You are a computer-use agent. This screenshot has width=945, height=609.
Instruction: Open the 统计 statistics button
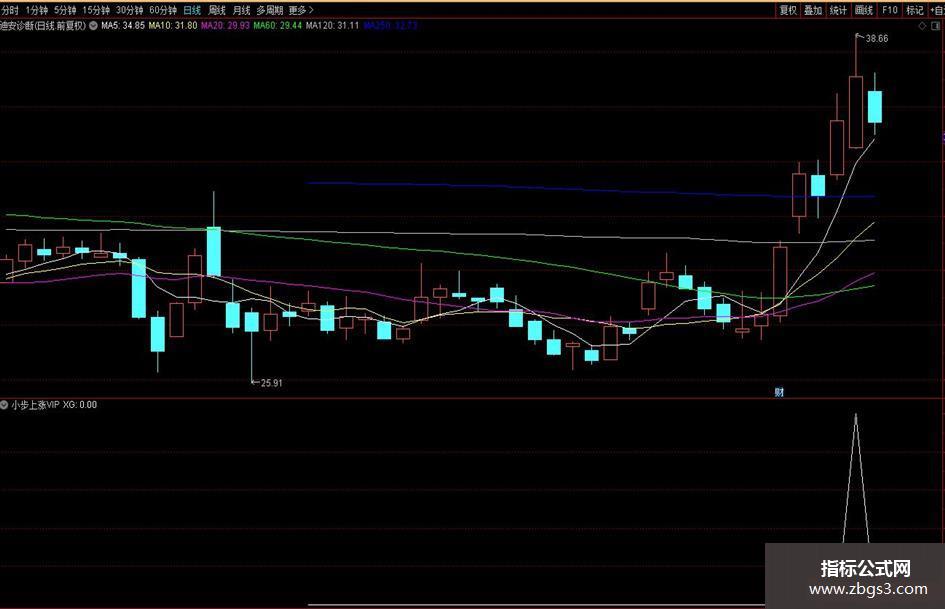pos(838,10)
